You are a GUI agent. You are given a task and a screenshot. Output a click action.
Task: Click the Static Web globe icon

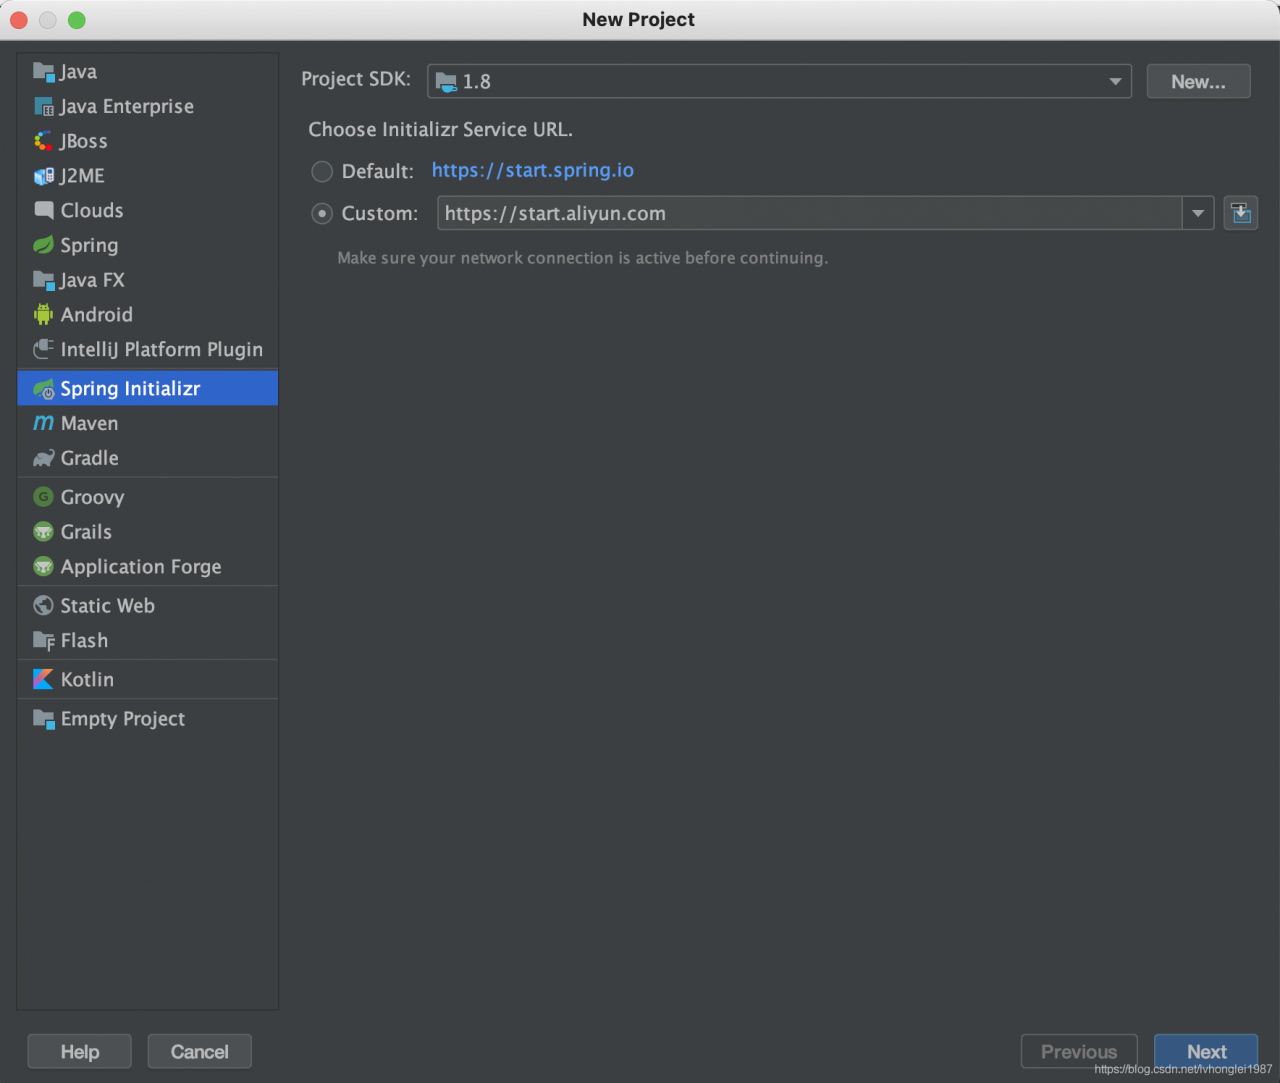(43, 606)
